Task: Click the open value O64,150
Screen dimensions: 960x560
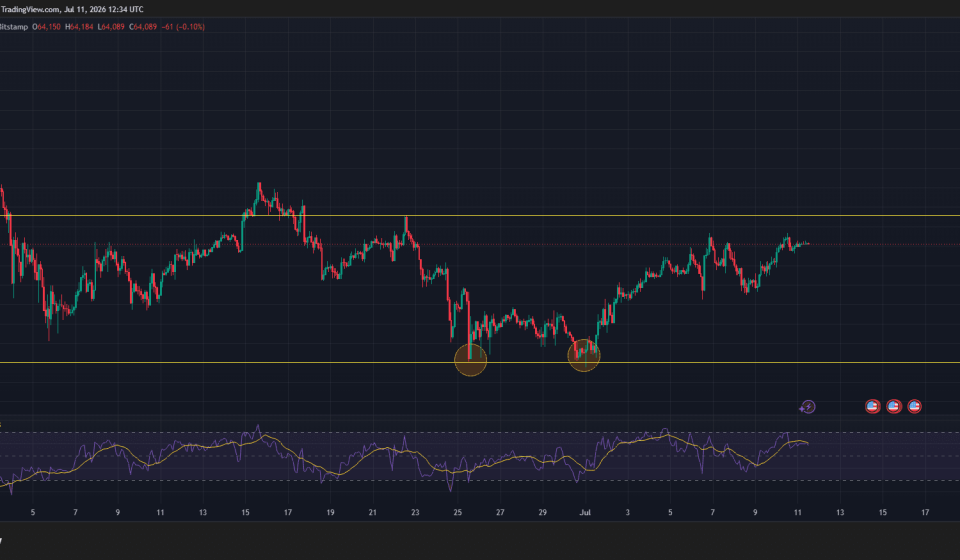Action: (x=47, y=27)
